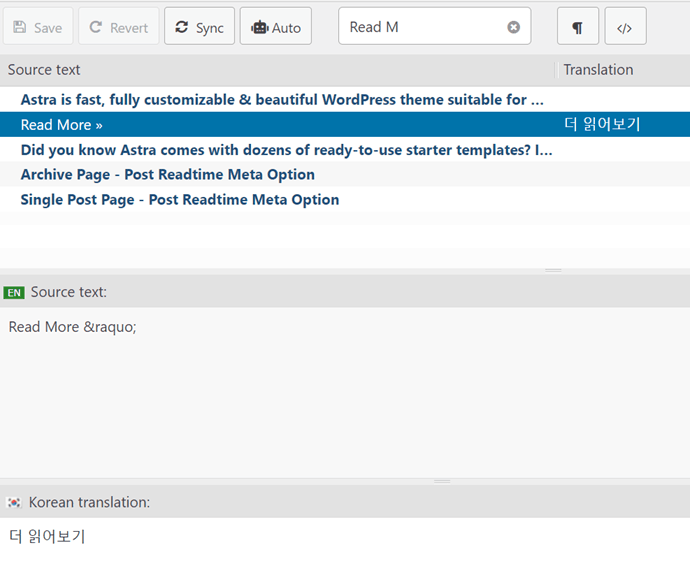This screenshot has height=566, width=690.
Task: Grab the divider handle above Source text pane
Action: 553,270
